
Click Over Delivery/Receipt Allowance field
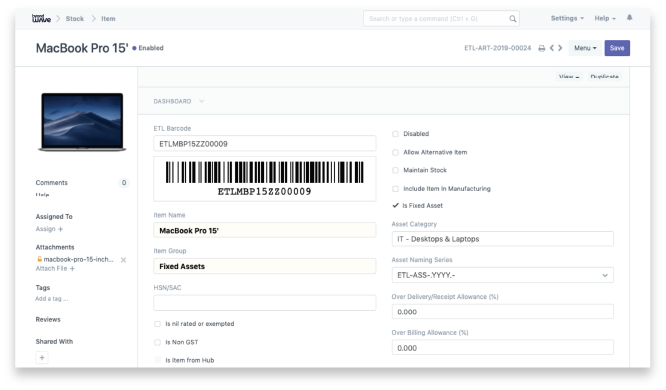502,312
